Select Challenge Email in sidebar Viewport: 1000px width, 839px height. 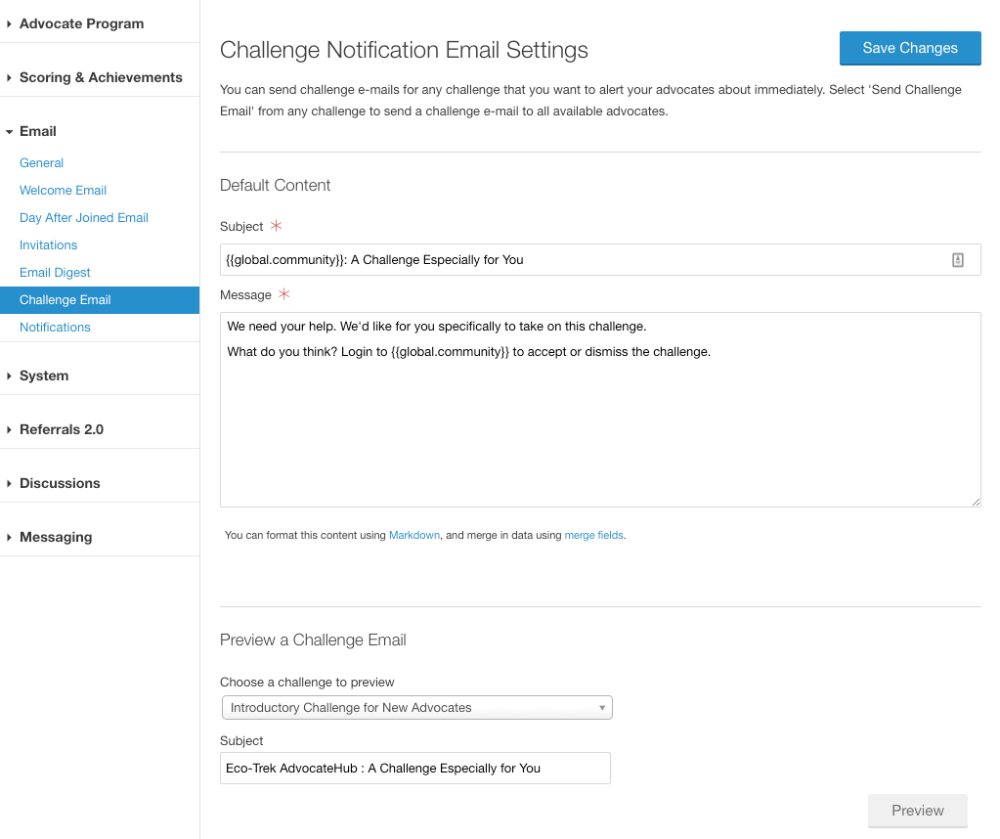click(99, 300)
